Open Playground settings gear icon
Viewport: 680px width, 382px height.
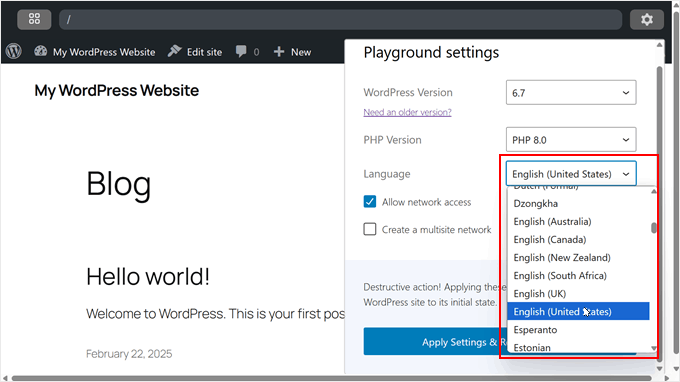[647, 19]
